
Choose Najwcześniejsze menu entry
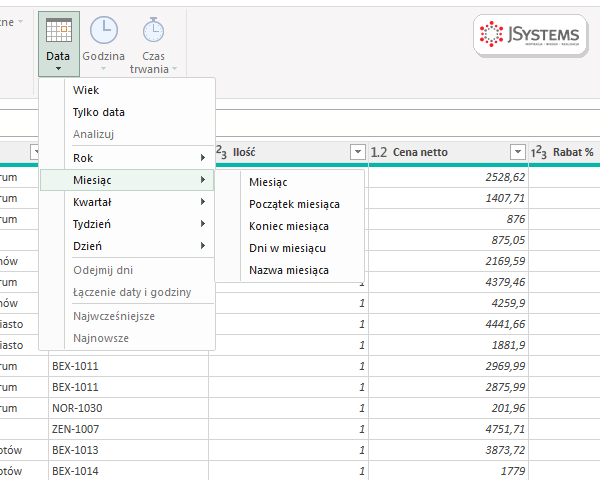(x=127, y=316)
